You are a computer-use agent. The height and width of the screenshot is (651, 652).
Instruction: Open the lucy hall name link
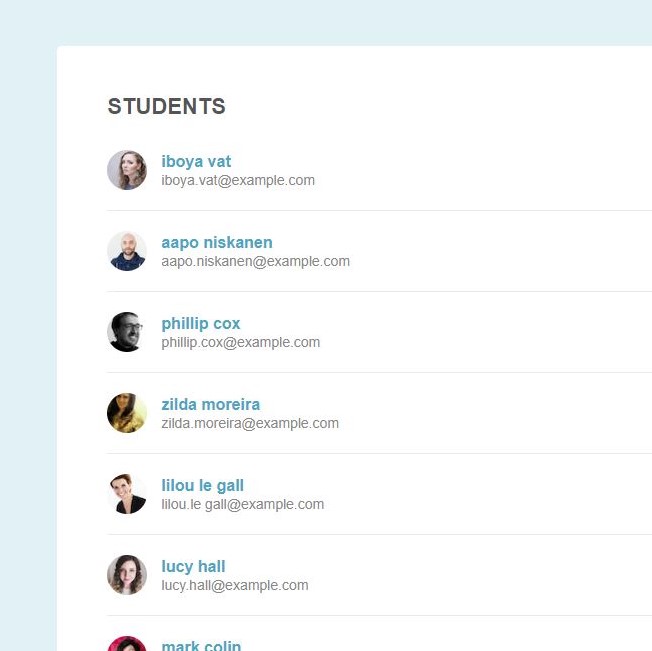coord(194,566)
